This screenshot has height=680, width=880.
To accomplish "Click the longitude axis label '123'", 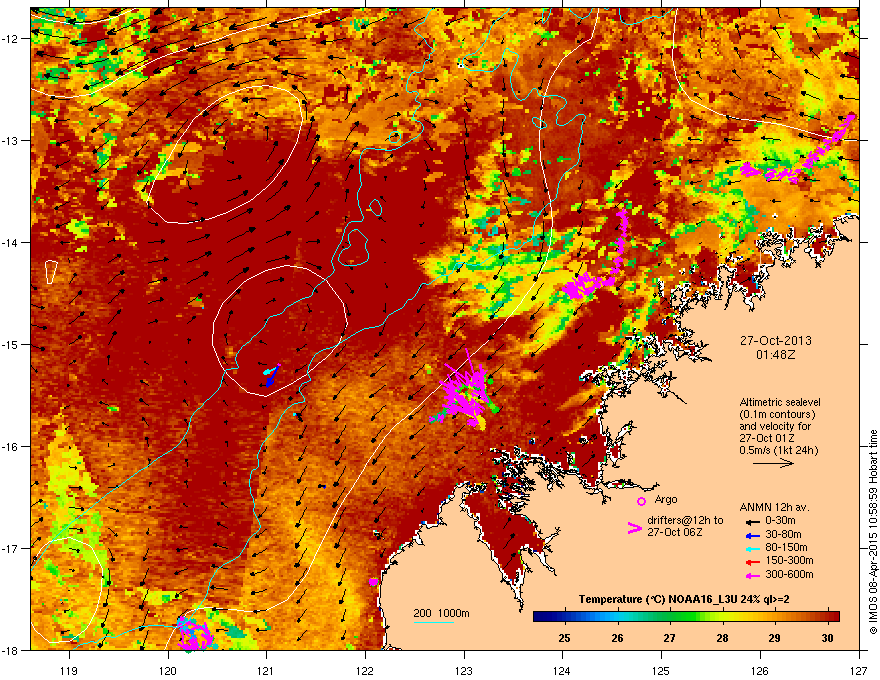I will (x=464, y=670).
